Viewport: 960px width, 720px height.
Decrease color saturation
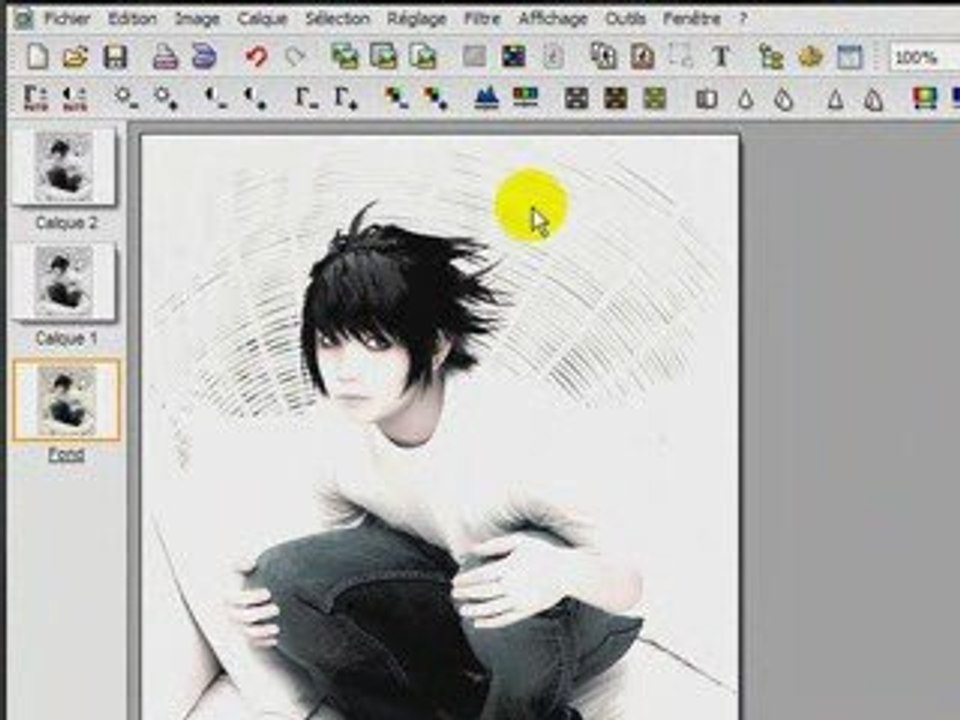pos(396,98)
